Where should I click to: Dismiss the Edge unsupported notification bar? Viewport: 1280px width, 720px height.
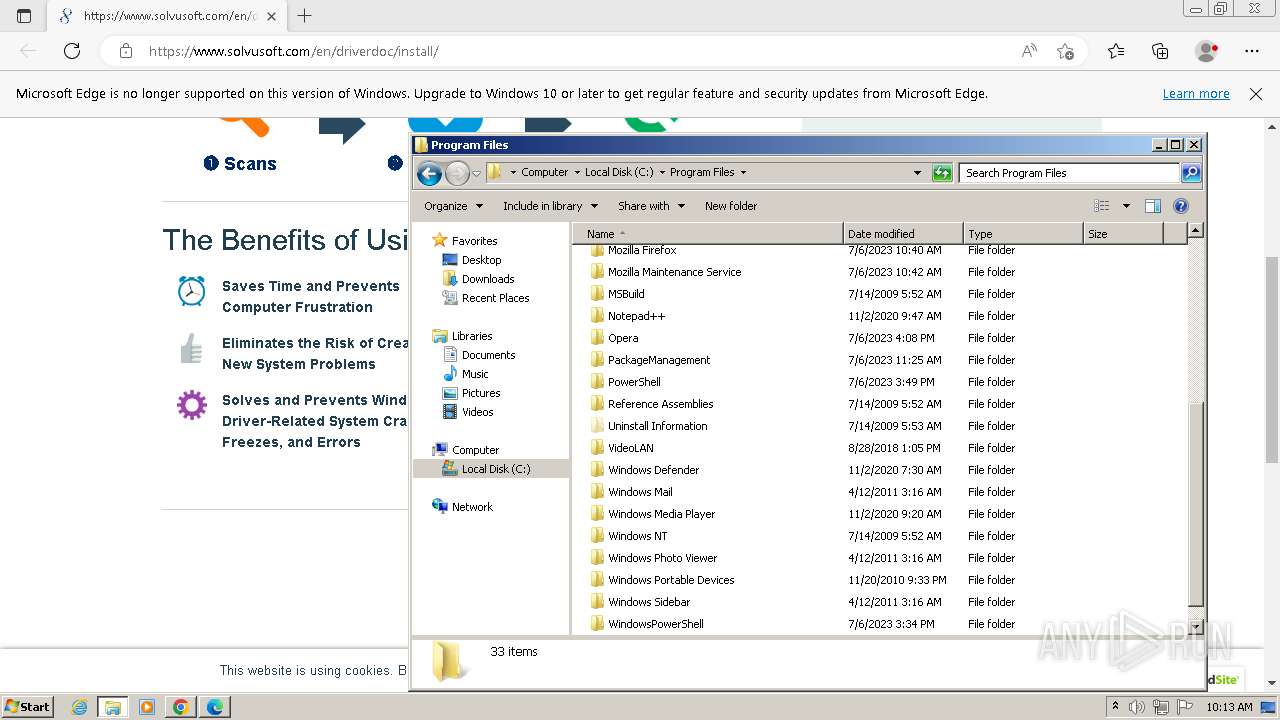pos(1256,94)
